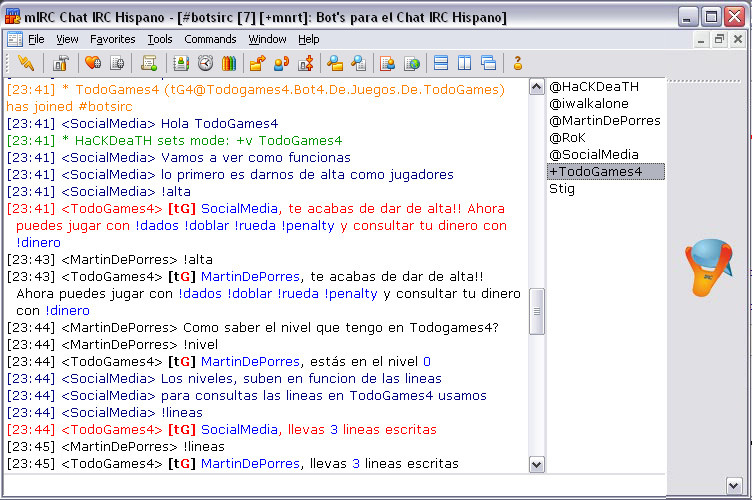Open the URLs List globe icon

(411, 63)
